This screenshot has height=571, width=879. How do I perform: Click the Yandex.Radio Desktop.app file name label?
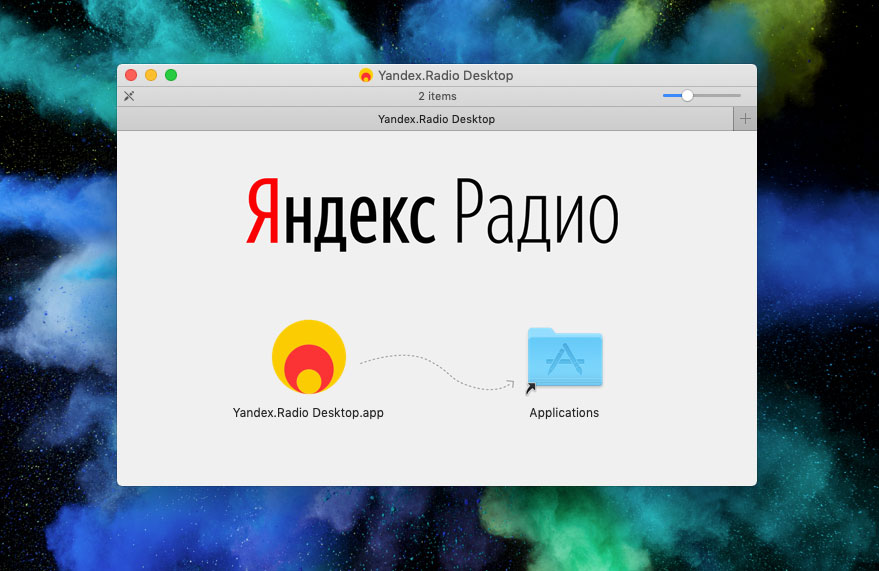tap(308, 412)
